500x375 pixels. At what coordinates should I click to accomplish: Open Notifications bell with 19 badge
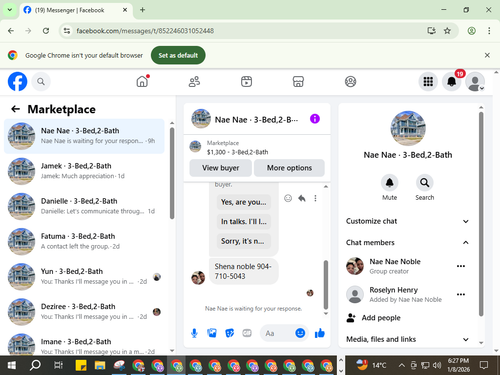coord(452,81)
